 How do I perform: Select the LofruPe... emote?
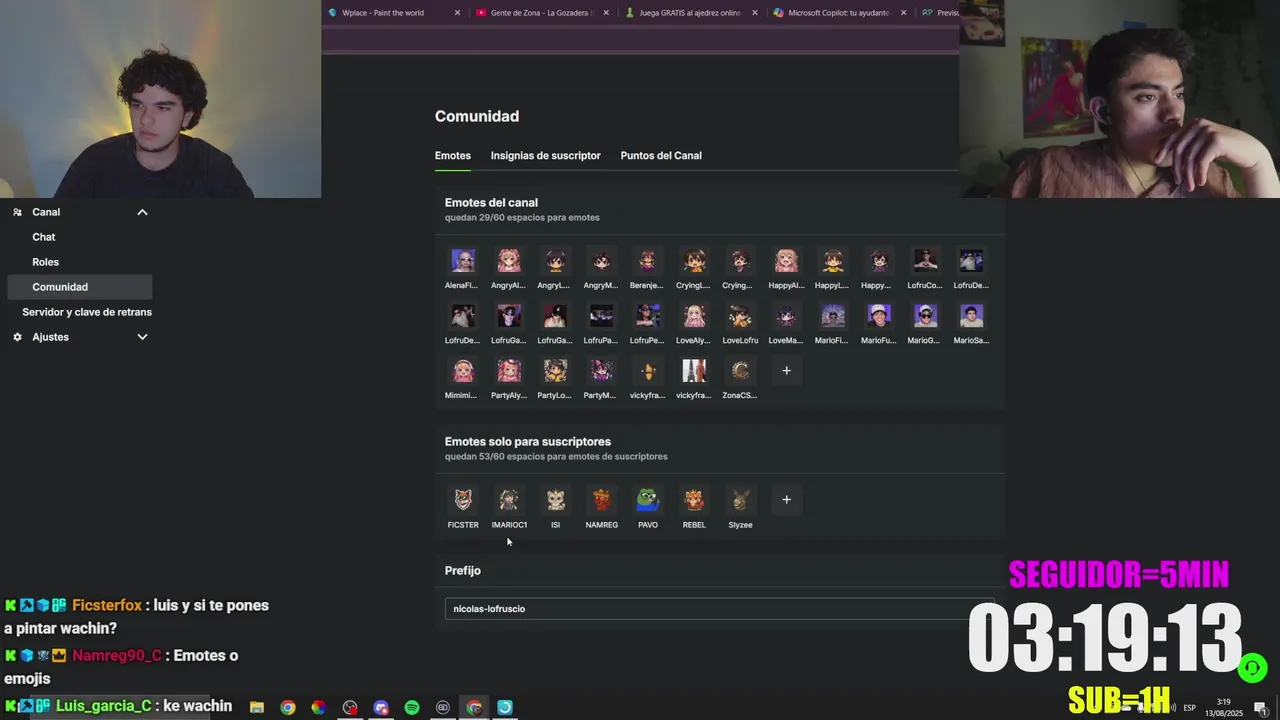(648, 316)
